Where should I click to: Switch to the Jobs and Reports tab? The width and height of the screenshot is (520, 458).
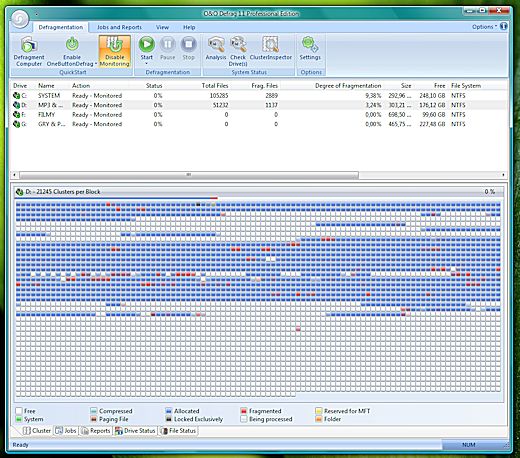click(119, 27)
